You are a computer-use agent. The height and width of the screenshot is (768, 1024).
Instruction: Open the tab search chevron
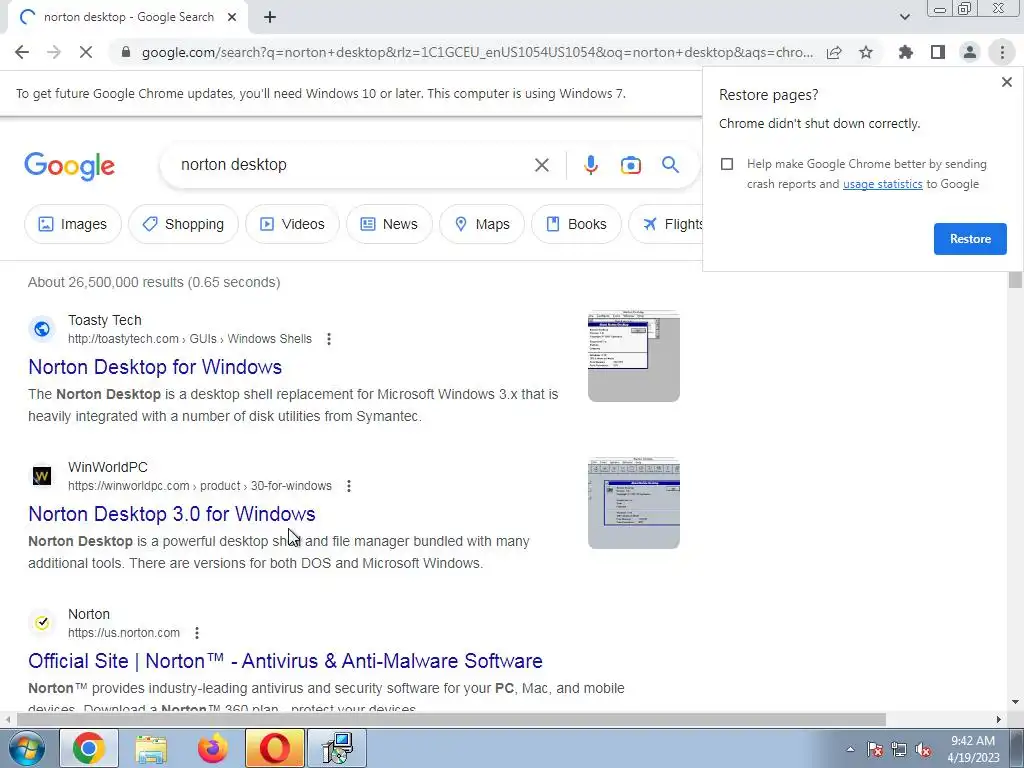click(x=904, y=17)
